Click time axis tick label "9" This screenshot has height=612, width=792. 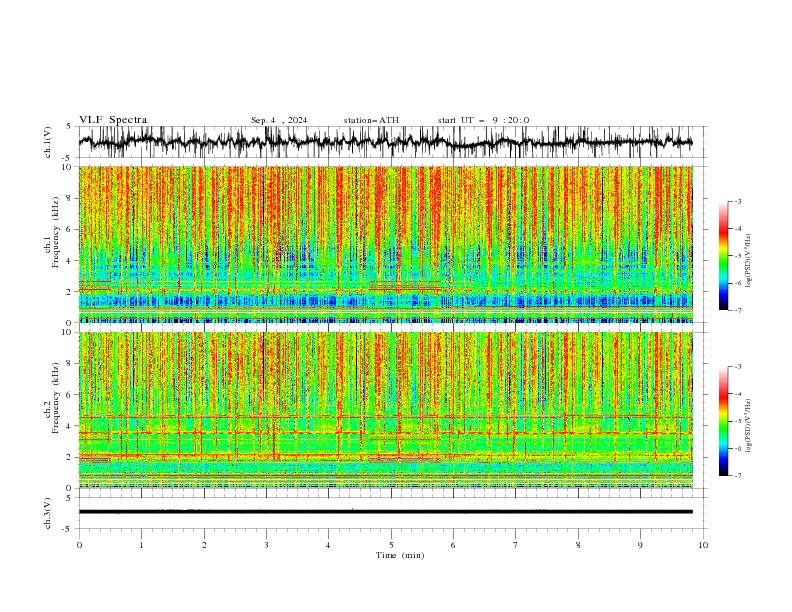[640, 545]
